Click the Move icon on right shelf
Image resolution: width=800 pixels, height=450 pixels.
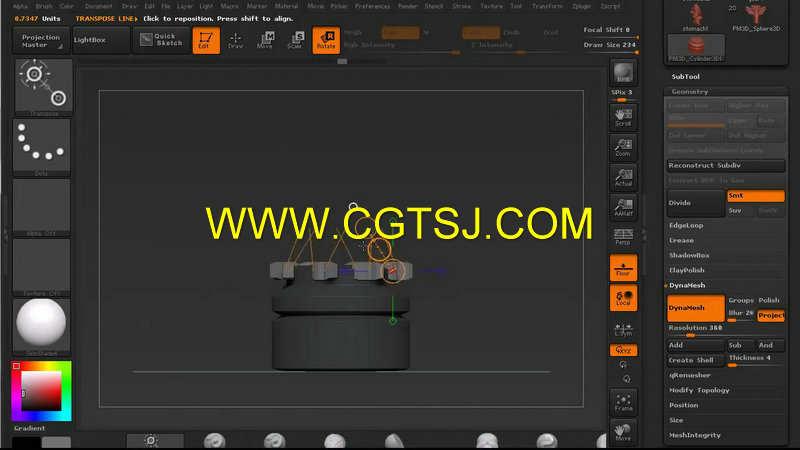click(623, 432)
